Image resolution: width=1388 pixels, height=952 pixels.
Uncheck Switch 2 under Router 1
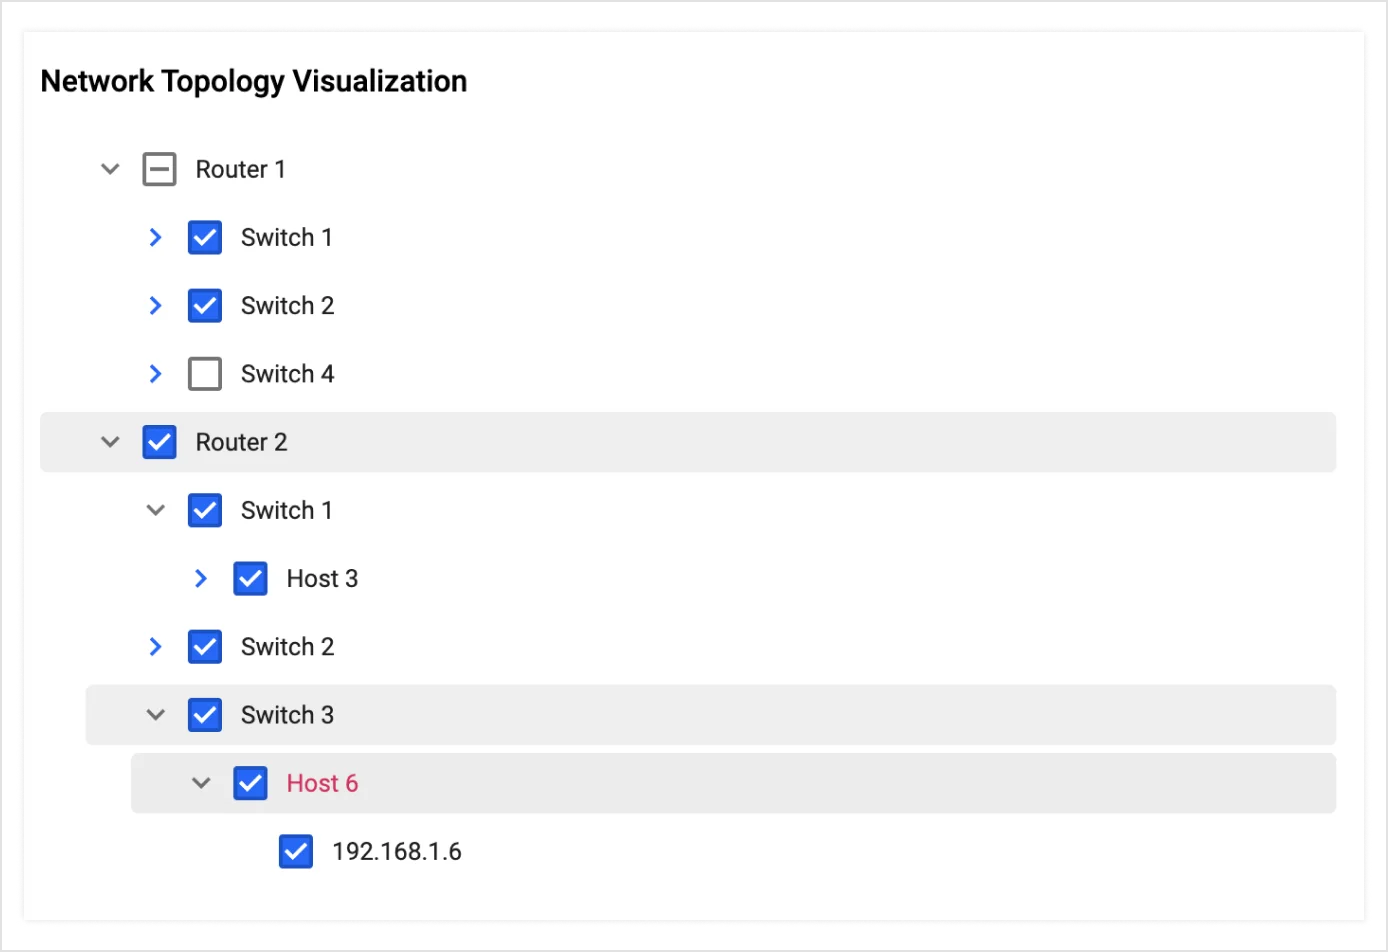point(205,305)
